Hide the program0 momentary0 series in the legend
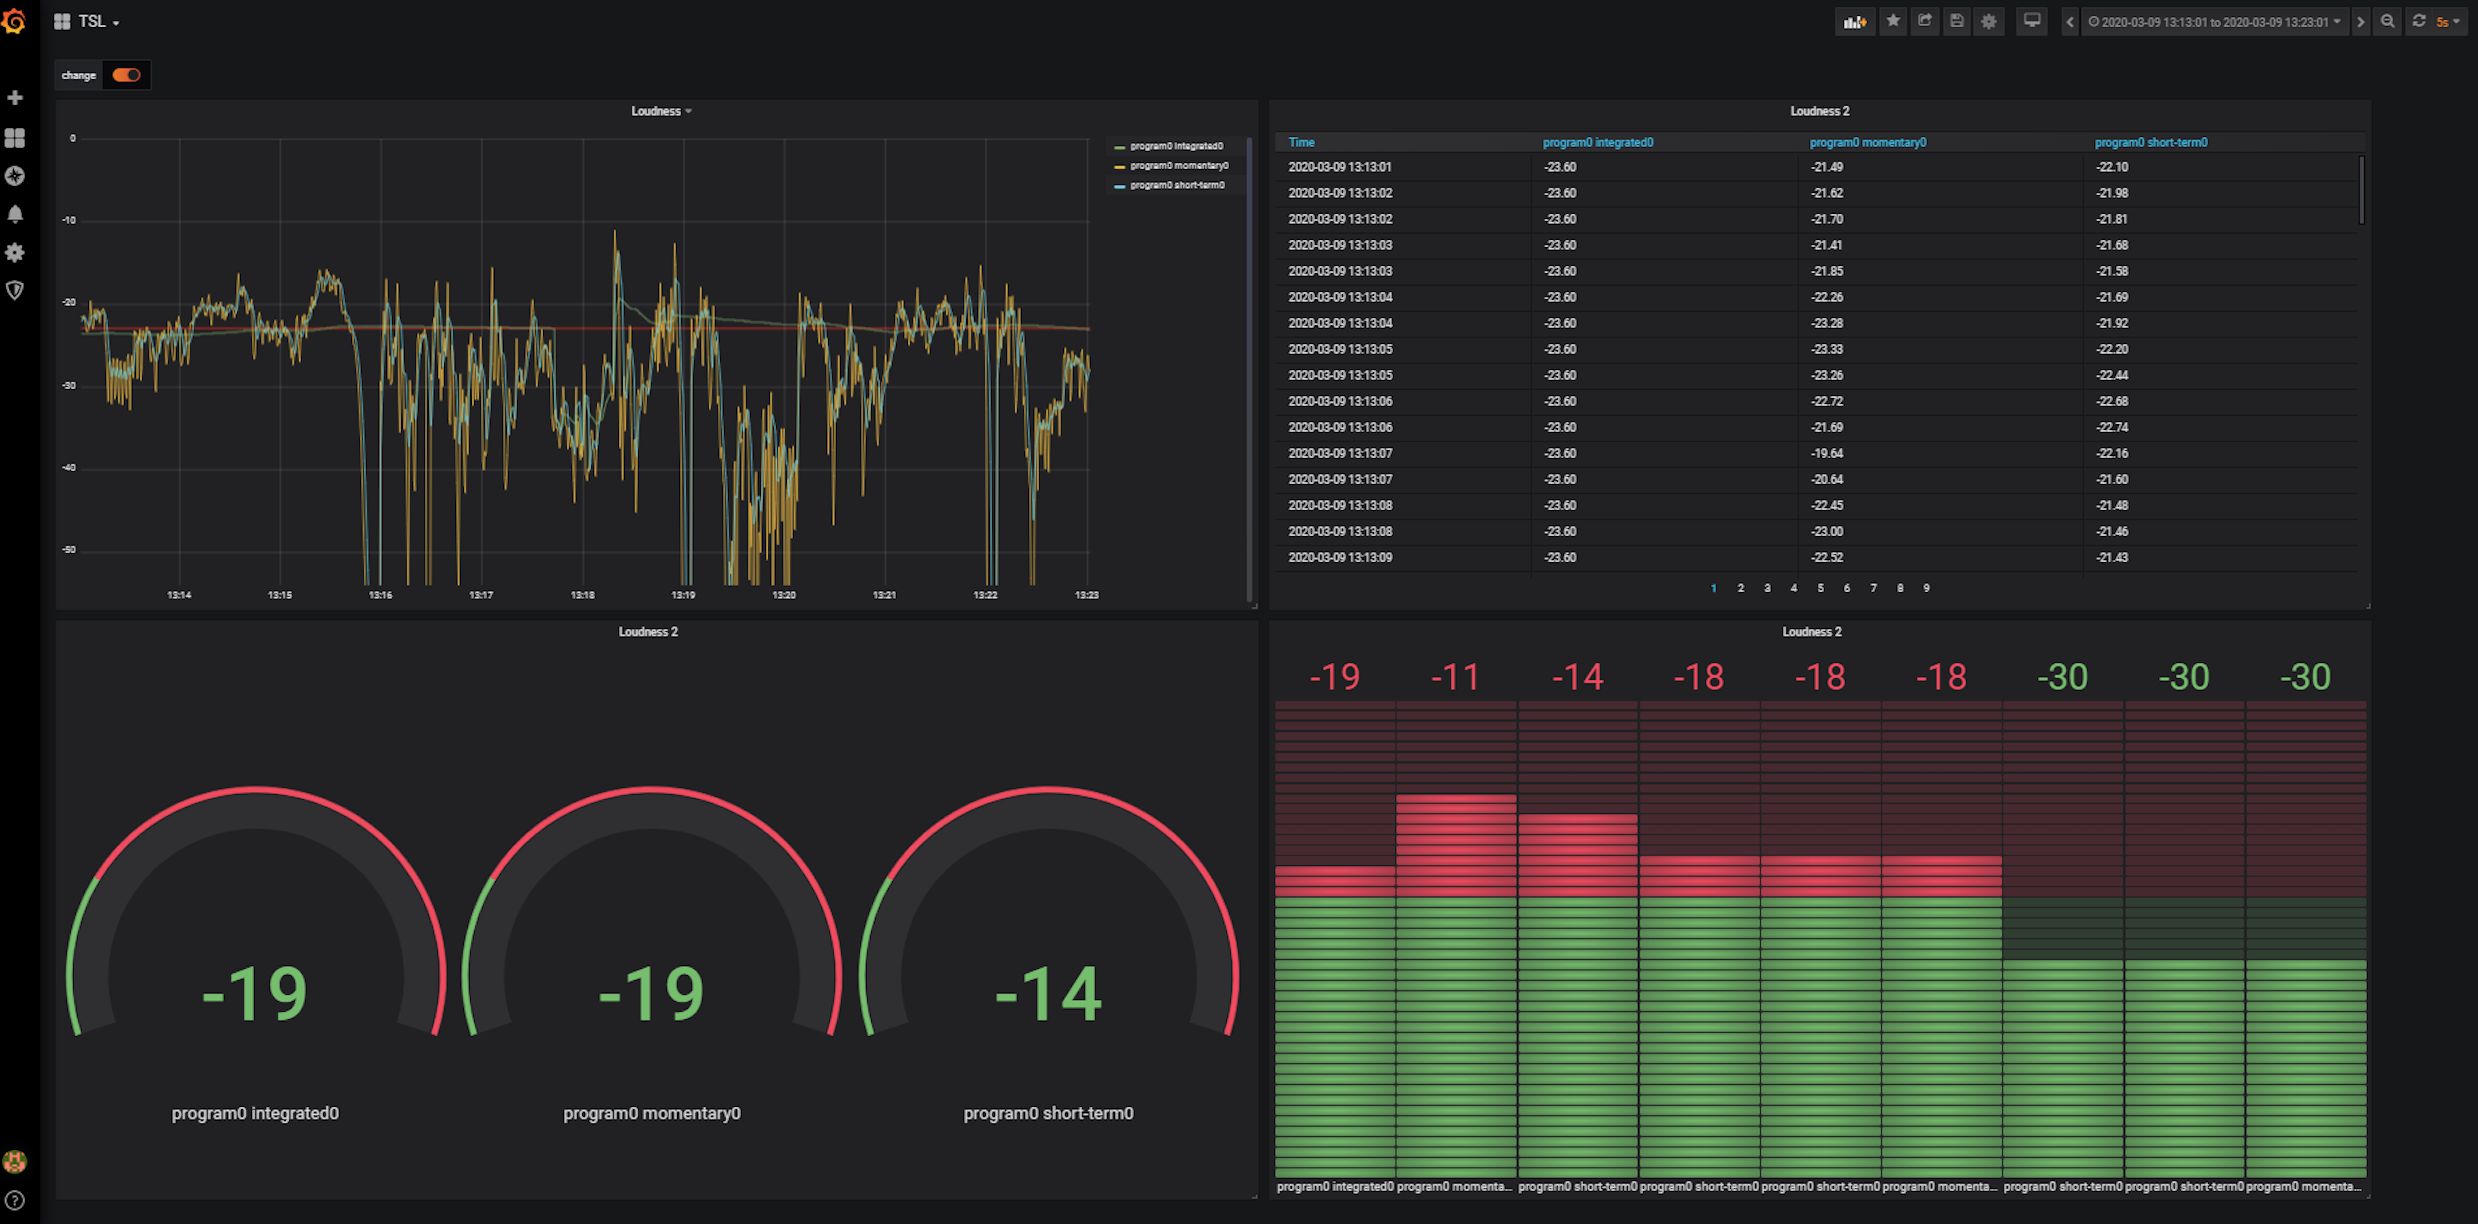The width and height of the screenshot is (2478, 1224). click(1178, 165)
